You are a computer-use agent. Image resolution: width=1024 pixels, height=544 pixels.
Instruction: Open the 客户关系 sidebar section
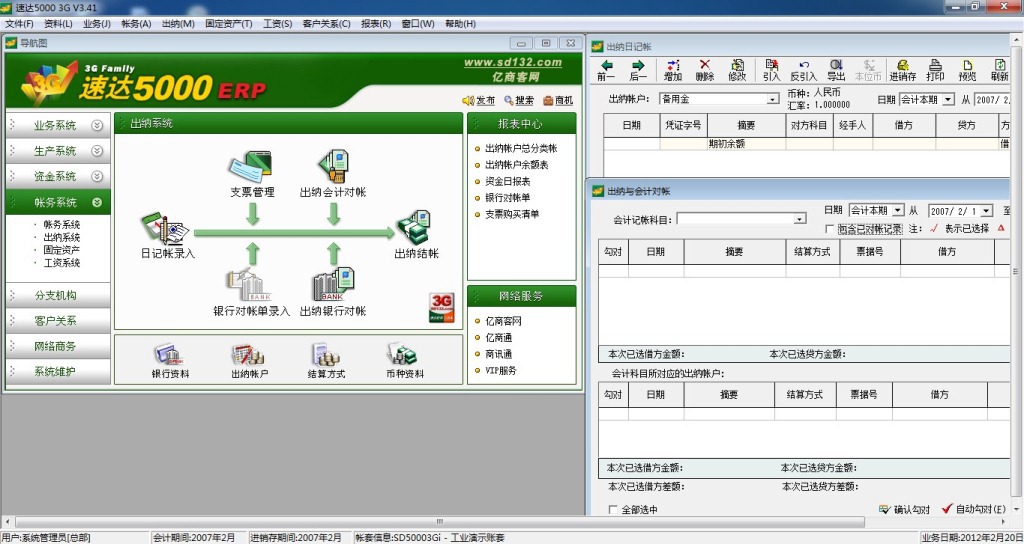(57, 321)
